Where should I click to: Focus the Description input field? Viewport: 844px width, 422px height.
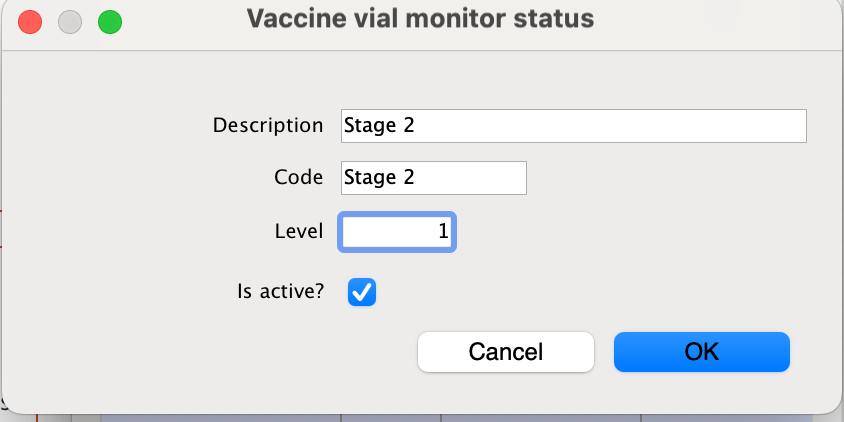click(x=573, y=126)
